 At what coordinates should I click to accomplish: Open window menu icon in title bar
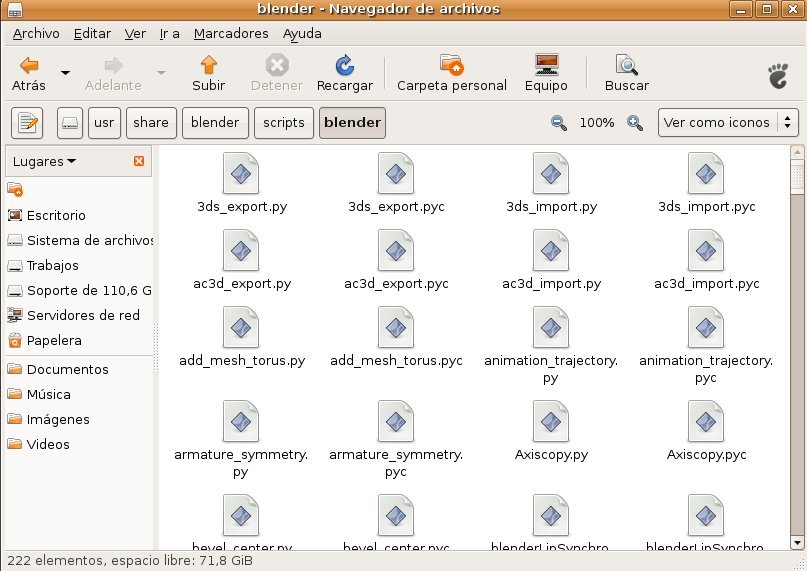point(15,9)
